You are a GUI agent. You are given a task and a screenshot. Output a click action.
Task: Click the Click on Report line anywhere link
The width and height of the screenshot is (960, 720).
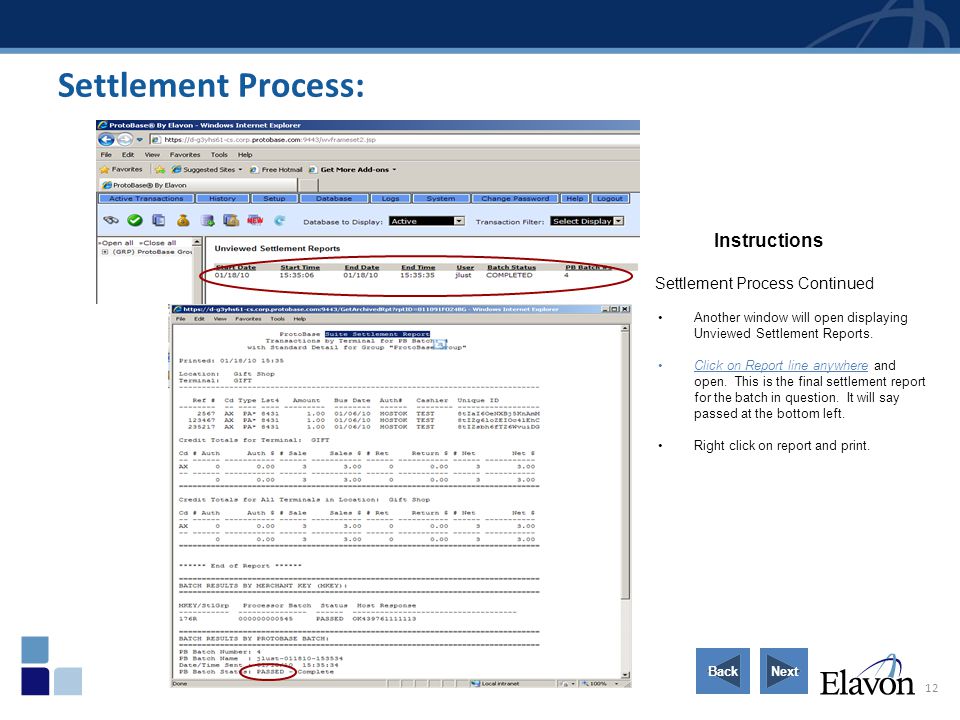[781, 366]
